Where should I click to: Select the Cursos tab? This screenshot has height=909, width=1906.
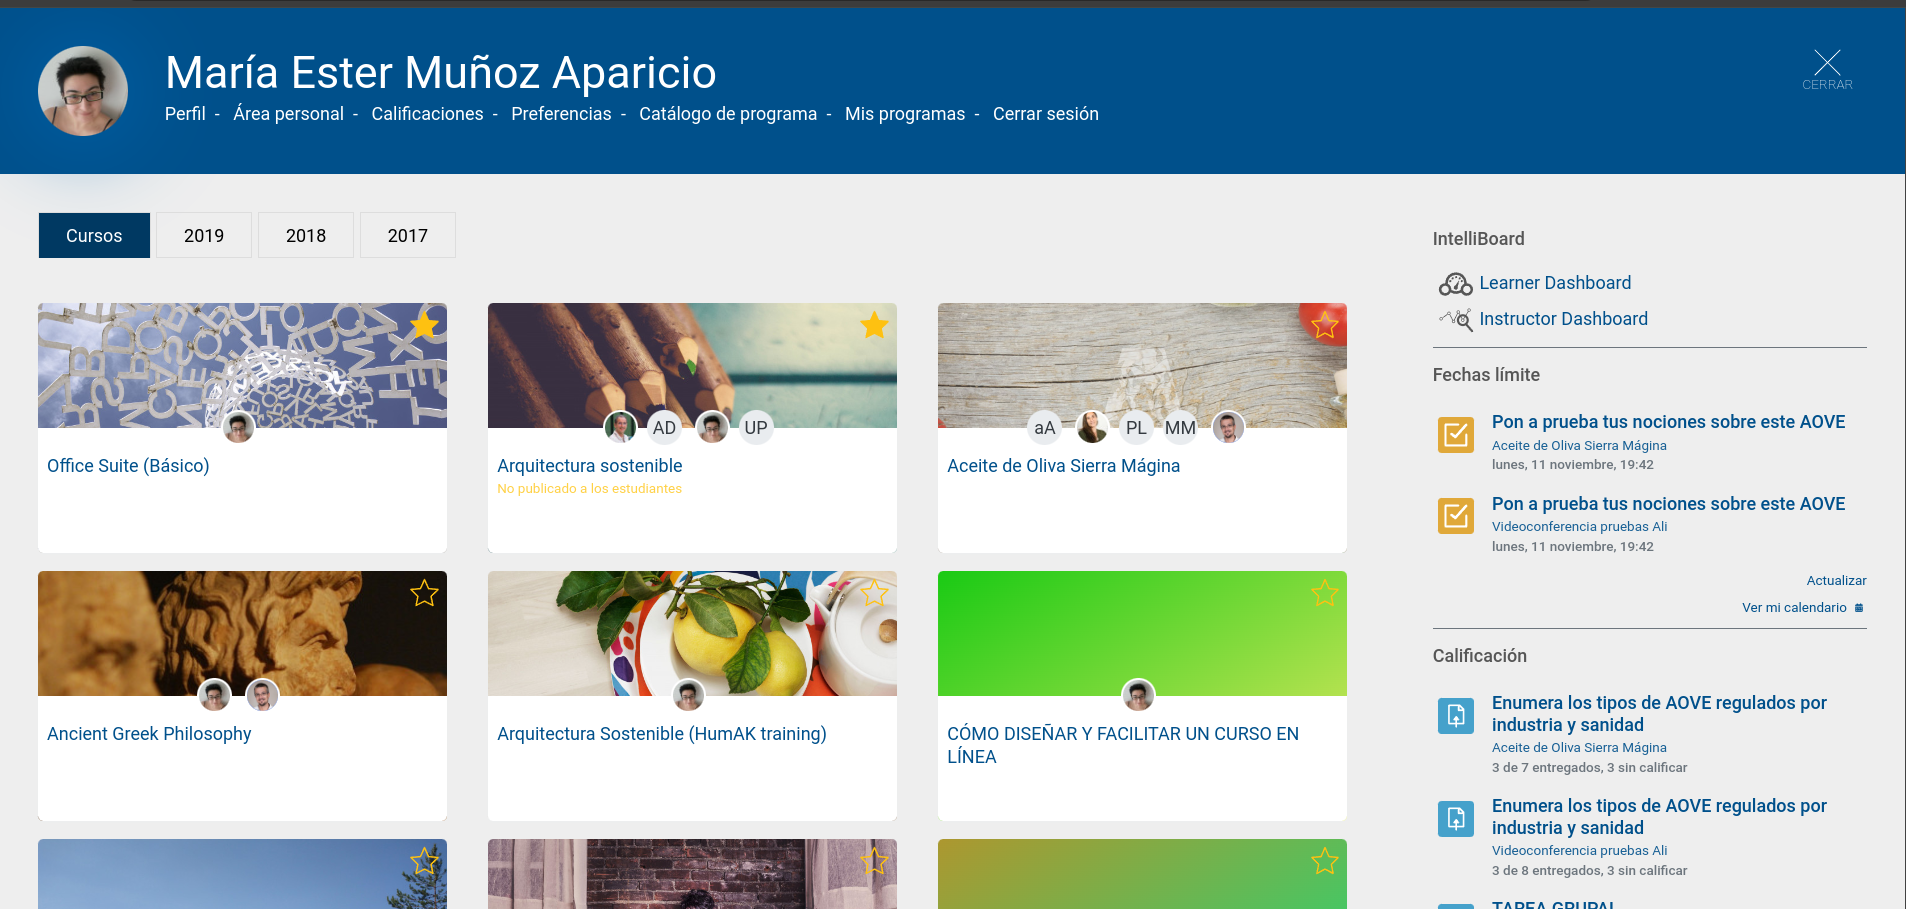point(94,235)
